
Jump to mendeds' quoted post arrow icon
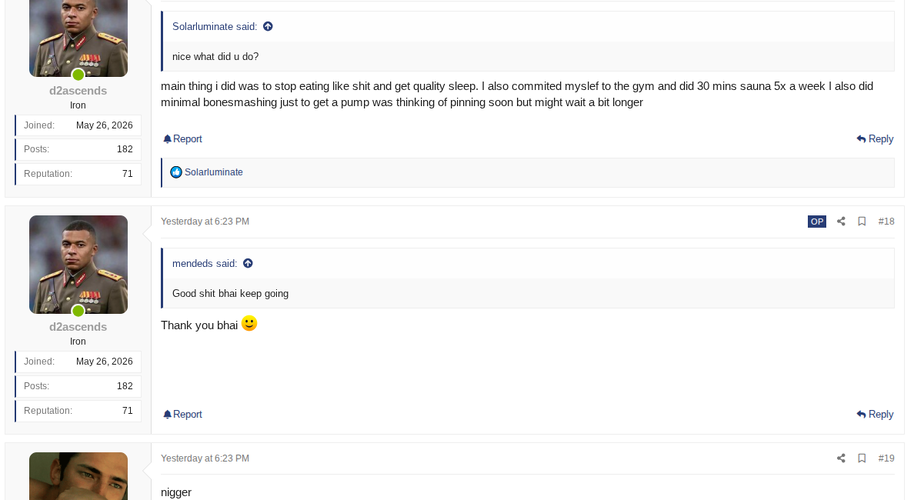tap(248, 263)
